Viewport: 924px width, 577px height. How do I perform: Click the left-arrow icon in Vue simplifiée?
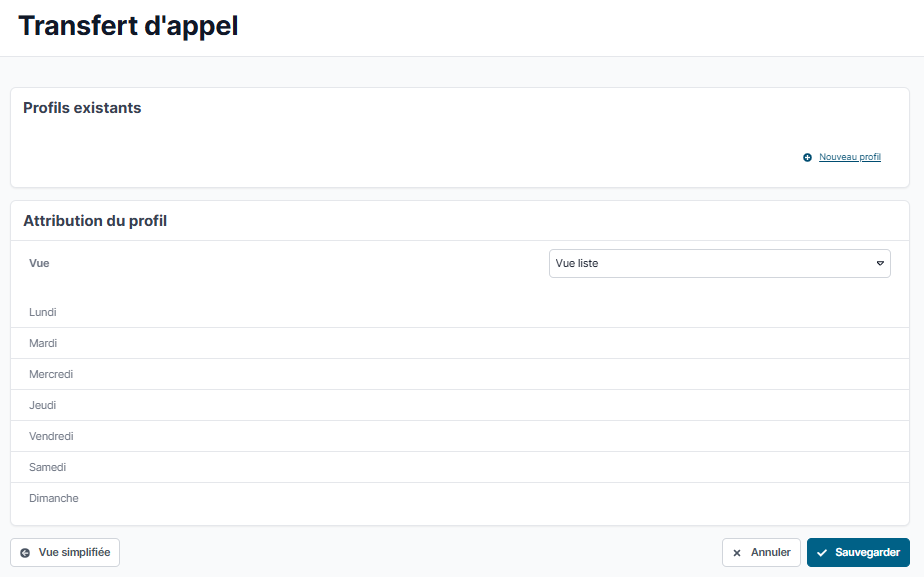tap(25, 552)
